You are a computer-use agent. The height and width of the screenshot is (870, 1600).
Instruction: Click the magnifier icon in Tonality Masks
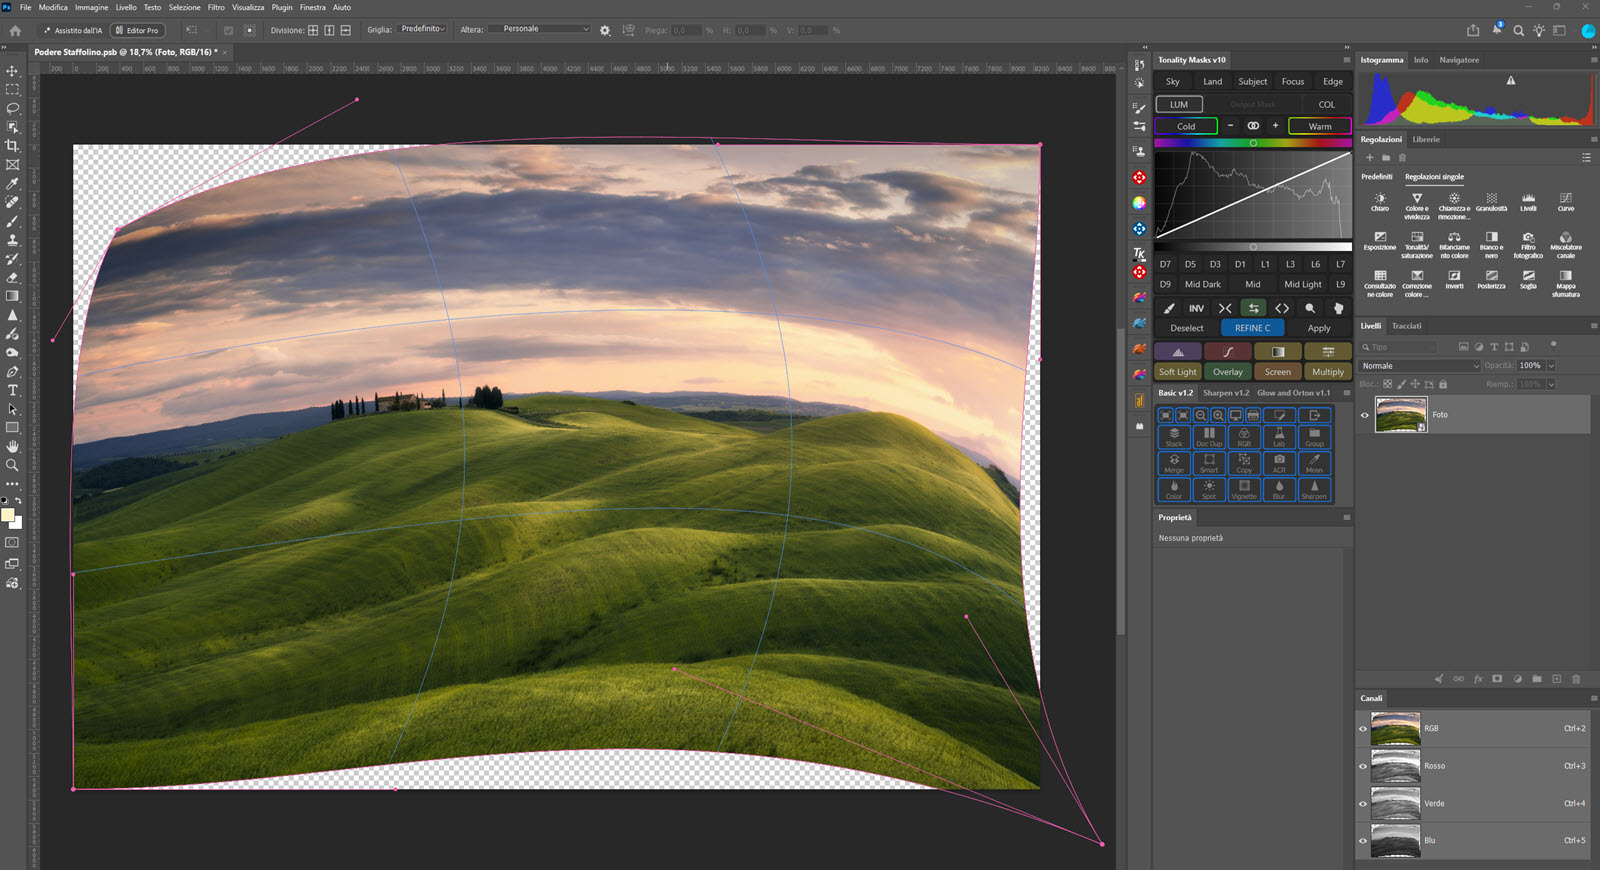click(1310, 308)
